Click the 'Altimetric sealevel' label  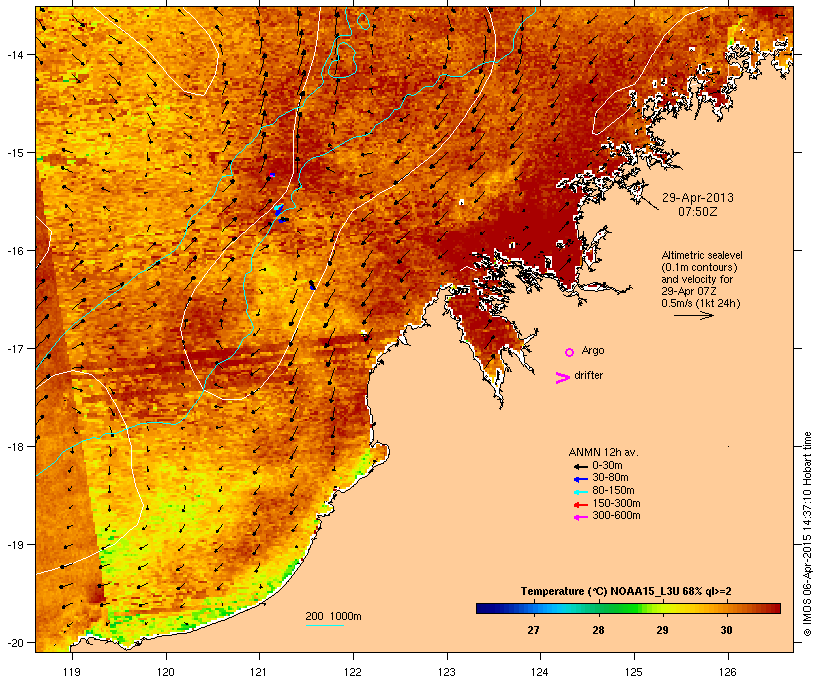[x=702, y=255]
